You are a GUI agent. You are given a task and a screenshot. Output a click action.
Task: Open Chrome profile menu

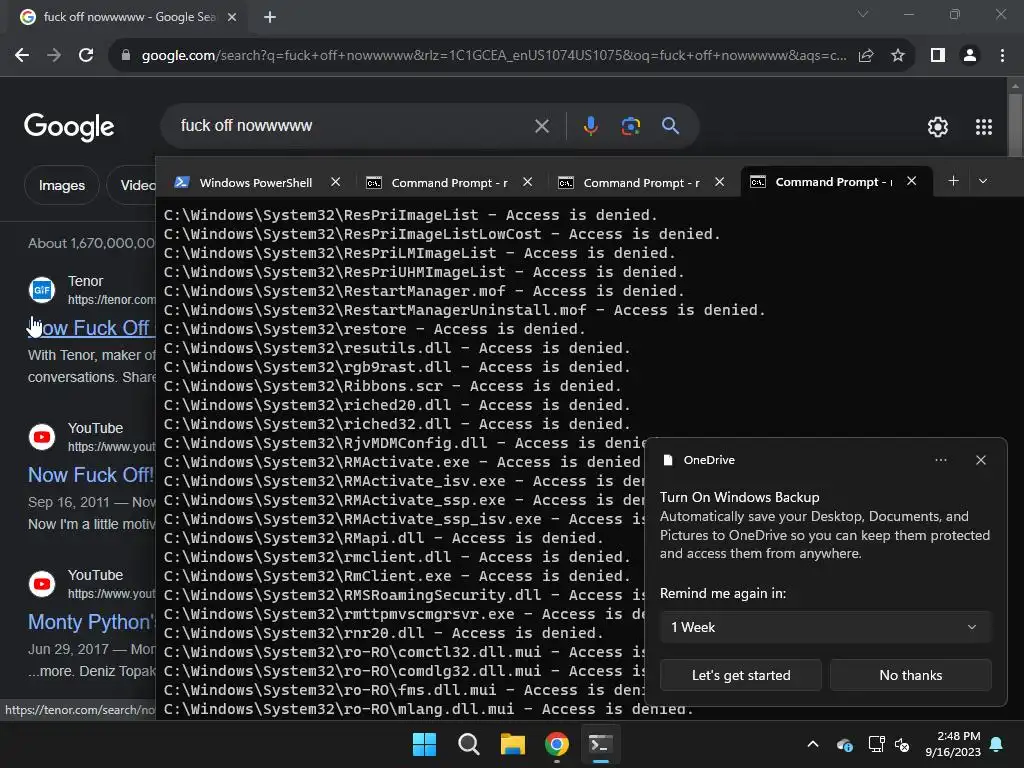coord(970,56)
